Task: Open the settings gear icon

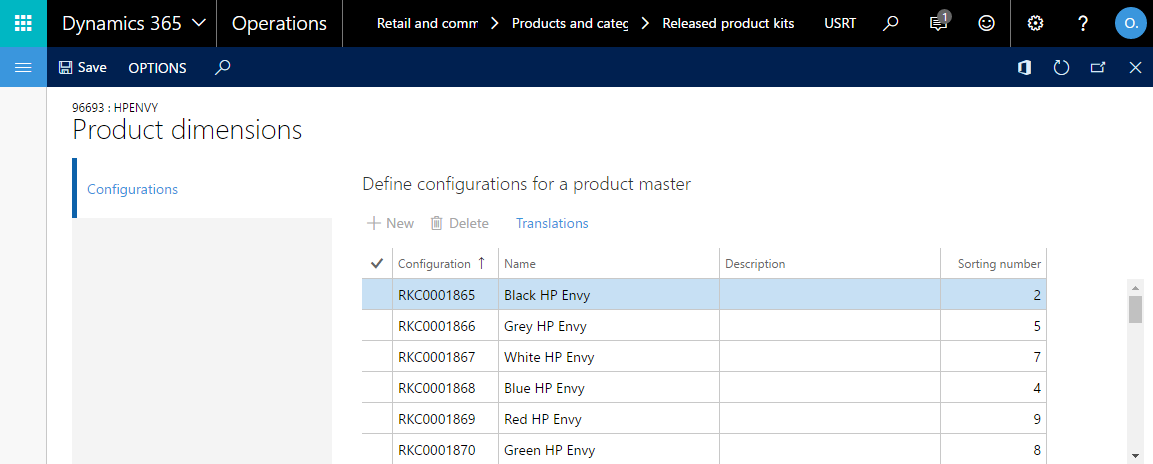Action: (x=1035, y=24)
